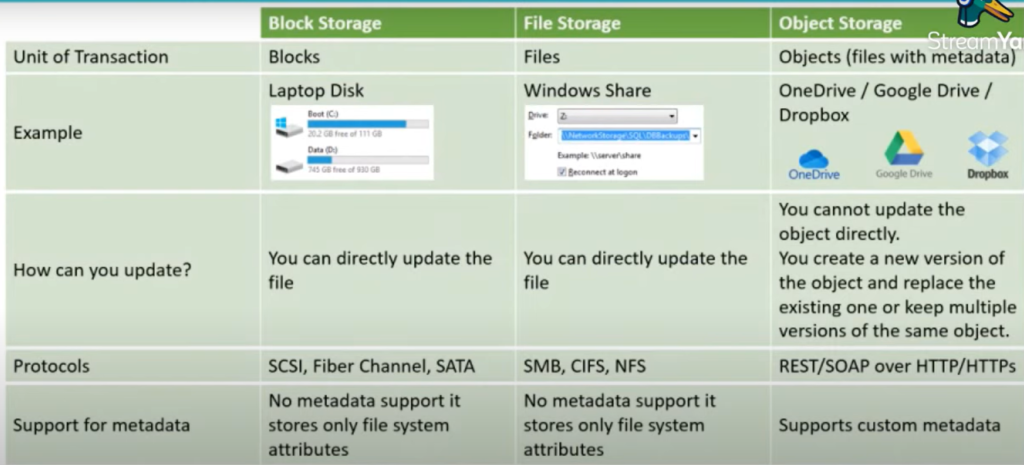Open the Drive Z: dropdown
1024x465 pixels.
tap(617, 116)
